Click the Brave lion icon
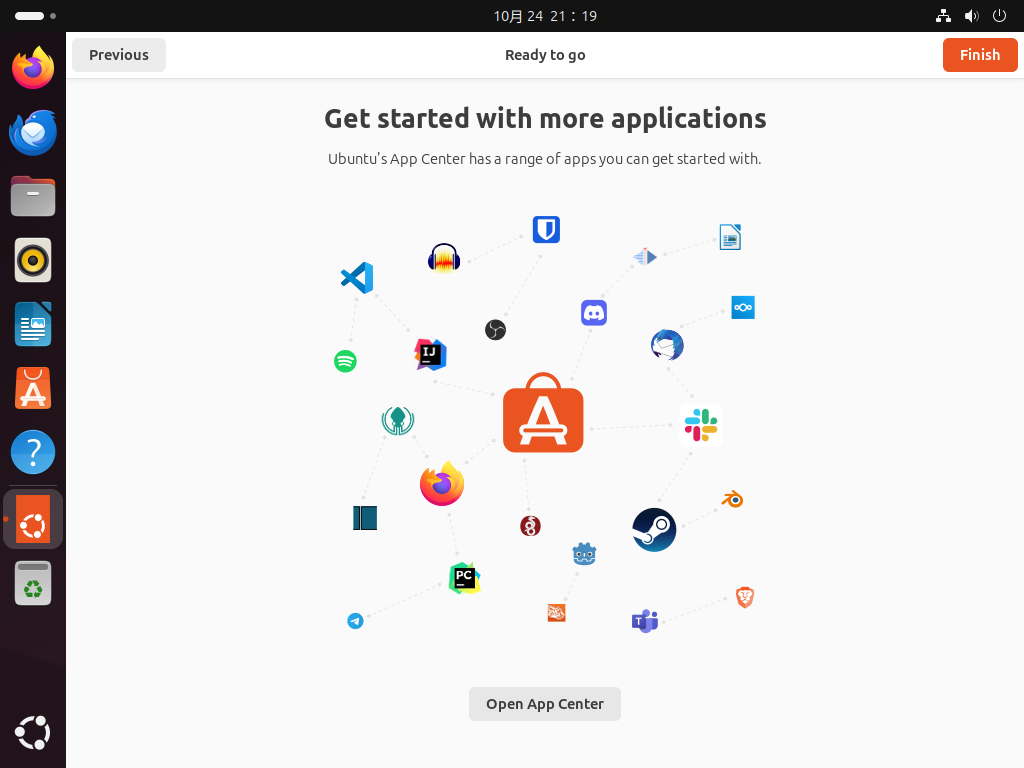 click(745, 597)
